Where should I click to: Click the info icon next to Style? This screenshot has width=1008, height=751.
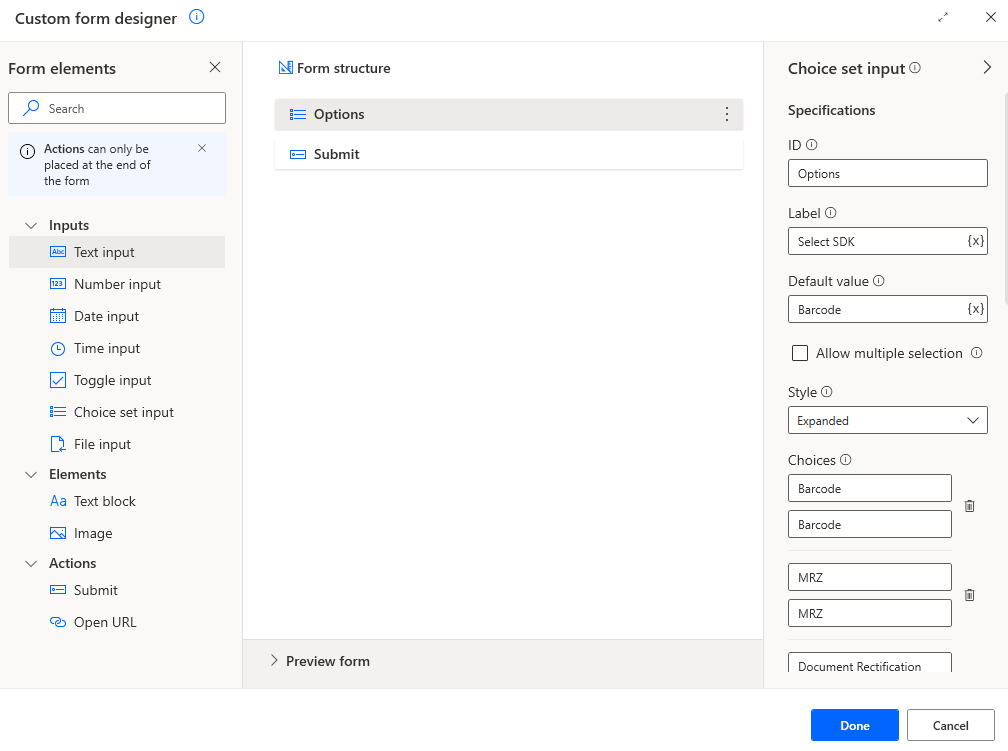point(827,393)
